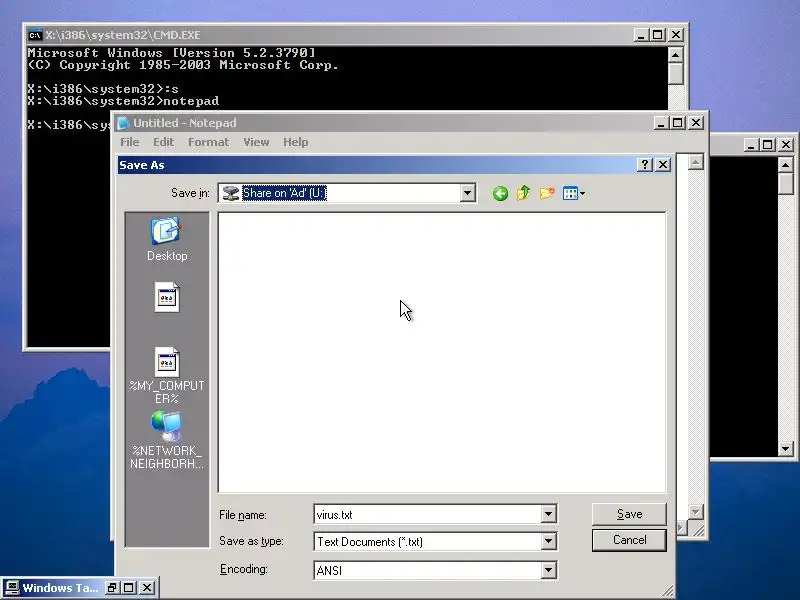Image resolution: width=800 pixels, height=600 pixels.
Task: Close the background console window on the right
Action: 786,145
